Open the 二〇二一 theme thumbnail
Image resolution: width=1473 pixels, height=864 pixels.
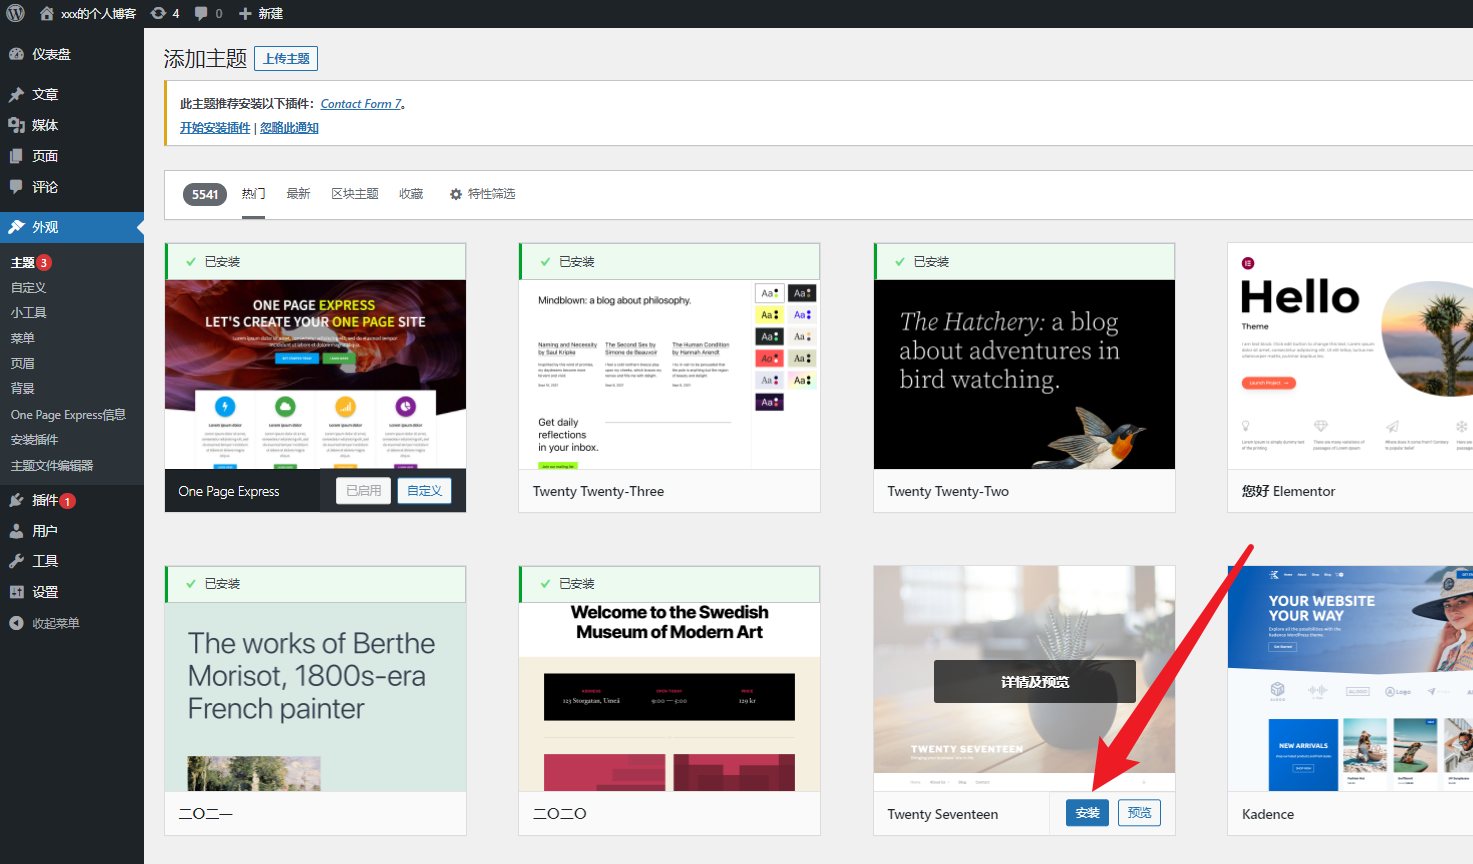click(315, 697)
